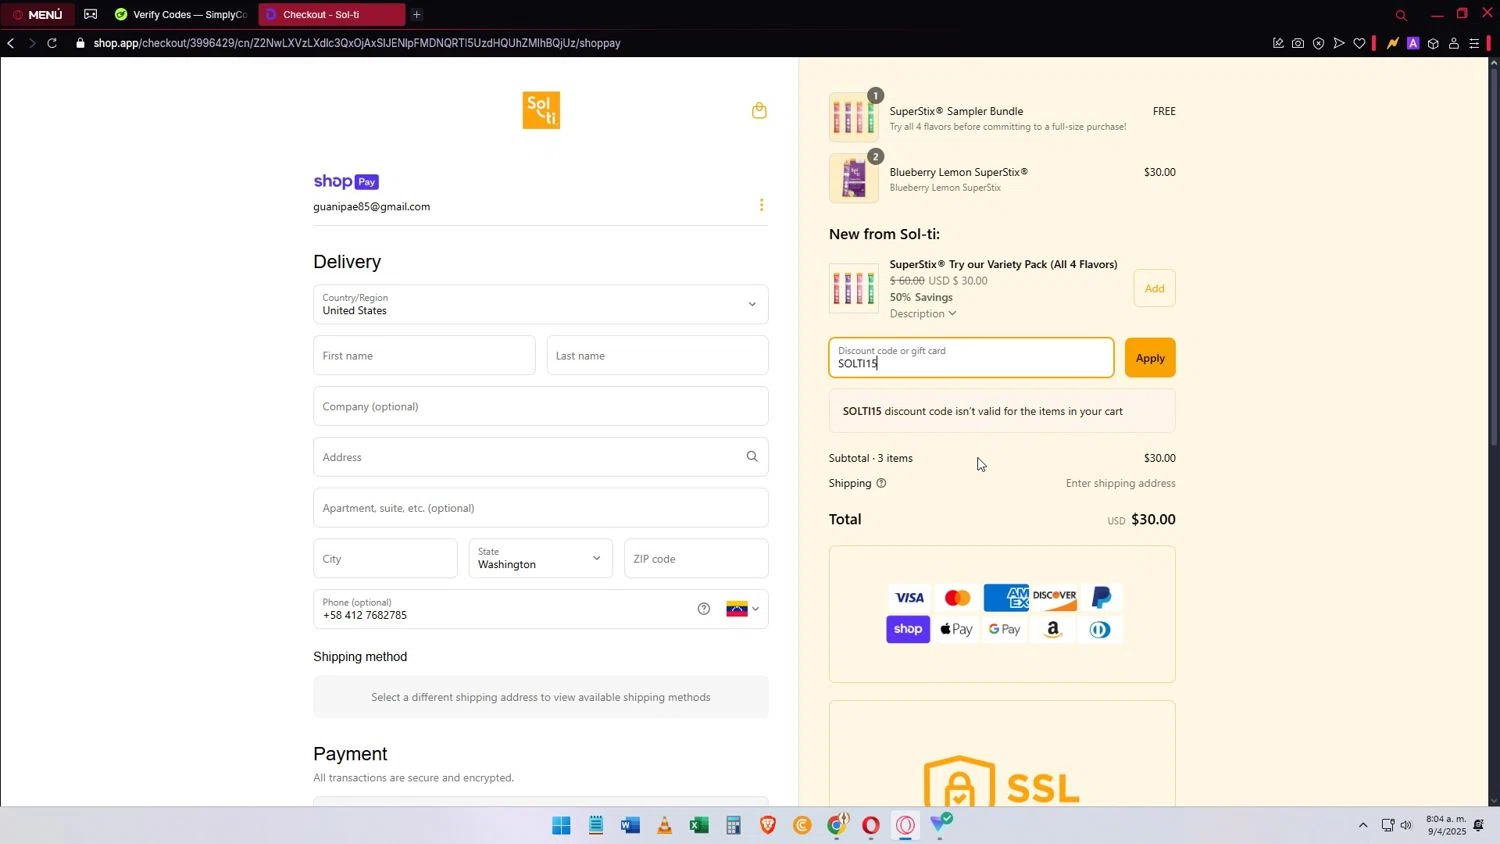This screenshot has width=1500, height=844.
Task: Add the Variety Pack to cart
Action: pos(1154,288)
